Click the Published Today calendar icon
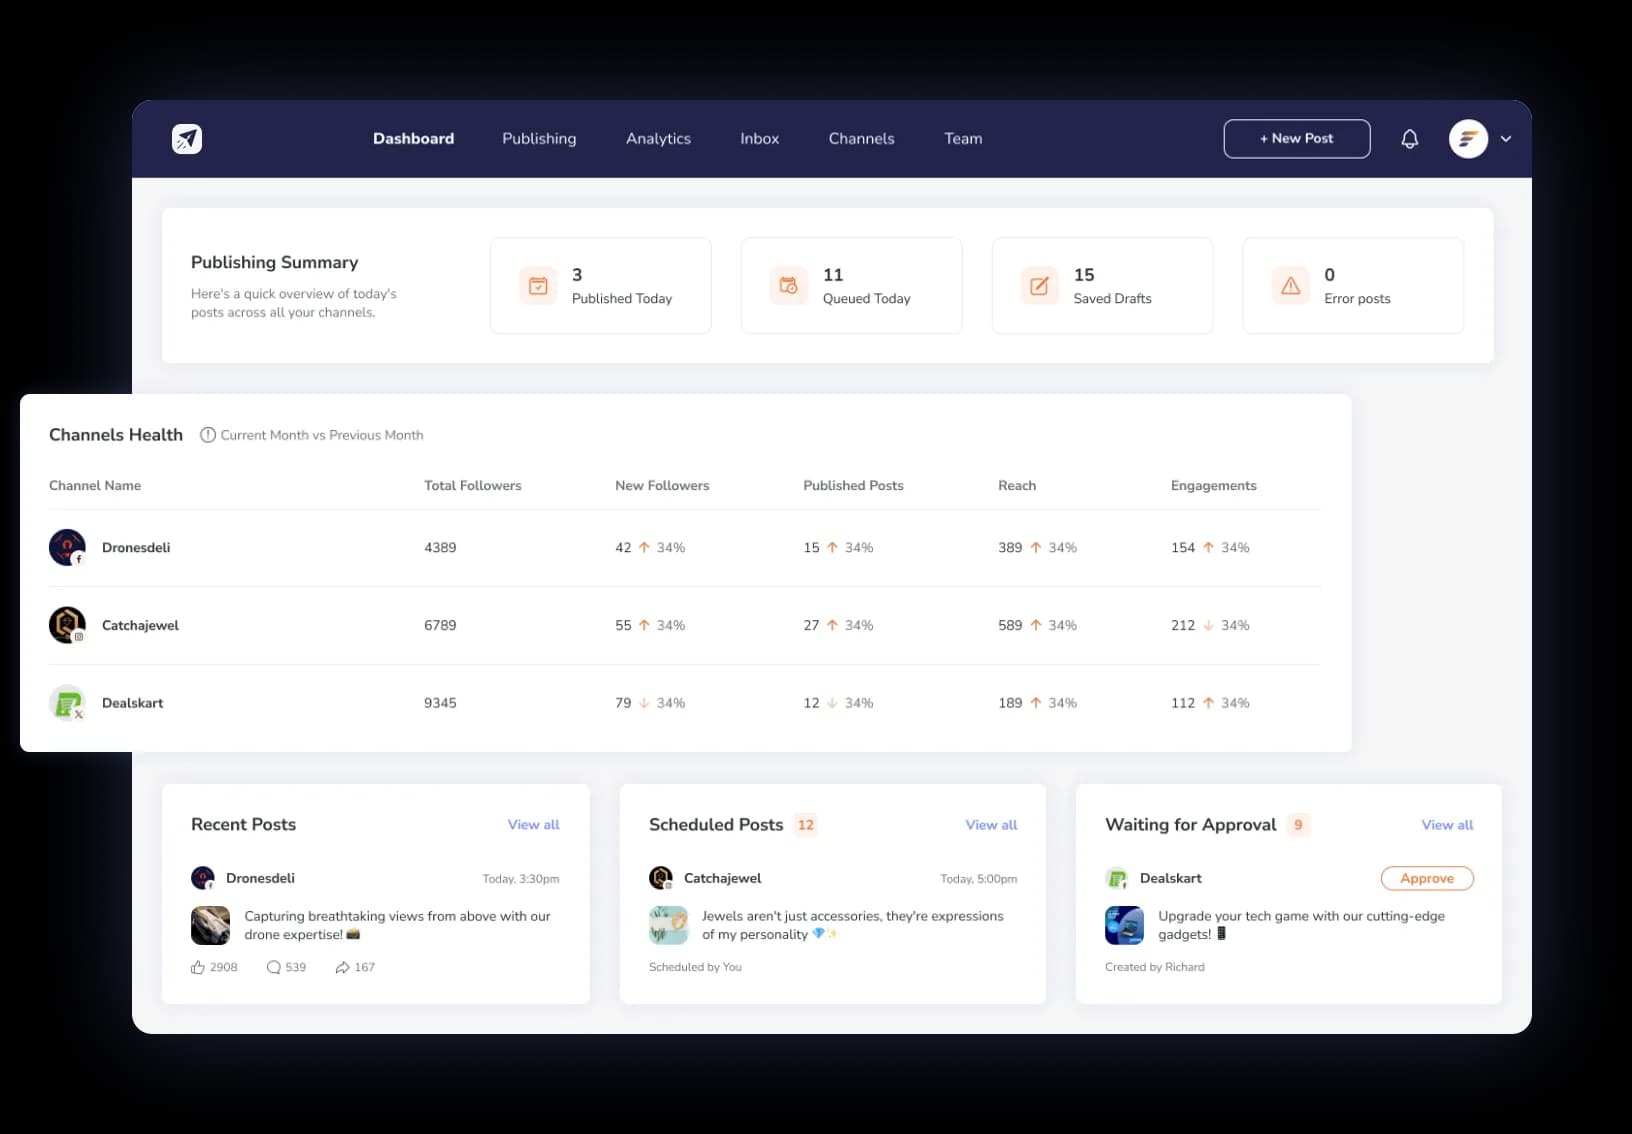 pos(538,285)
